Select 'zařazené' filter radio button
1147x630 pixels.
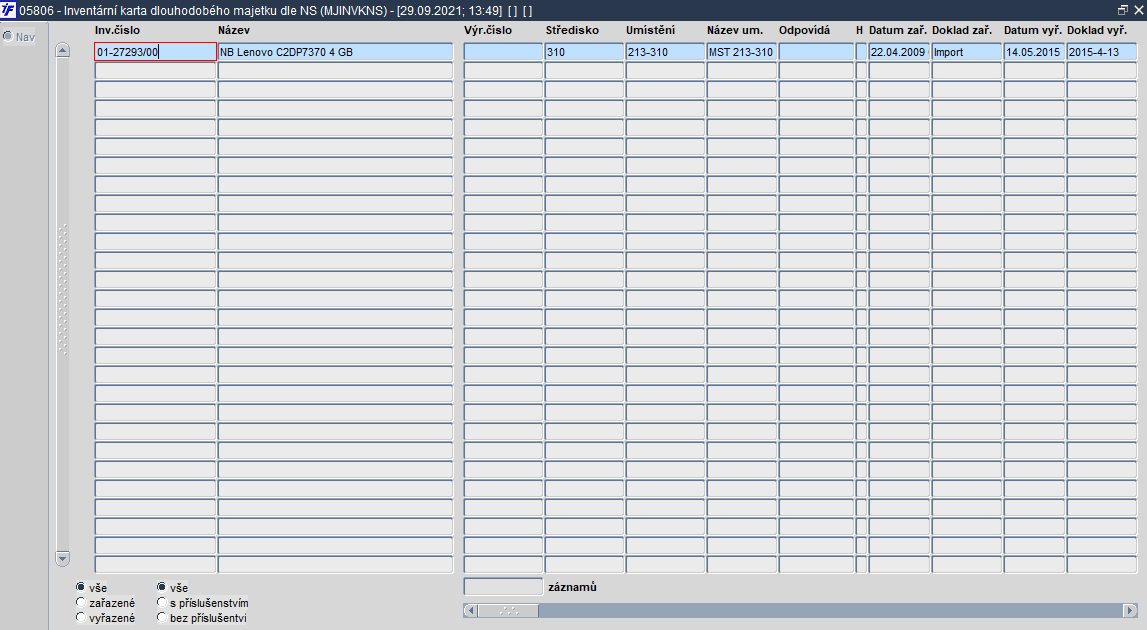[x=80, y=602]
